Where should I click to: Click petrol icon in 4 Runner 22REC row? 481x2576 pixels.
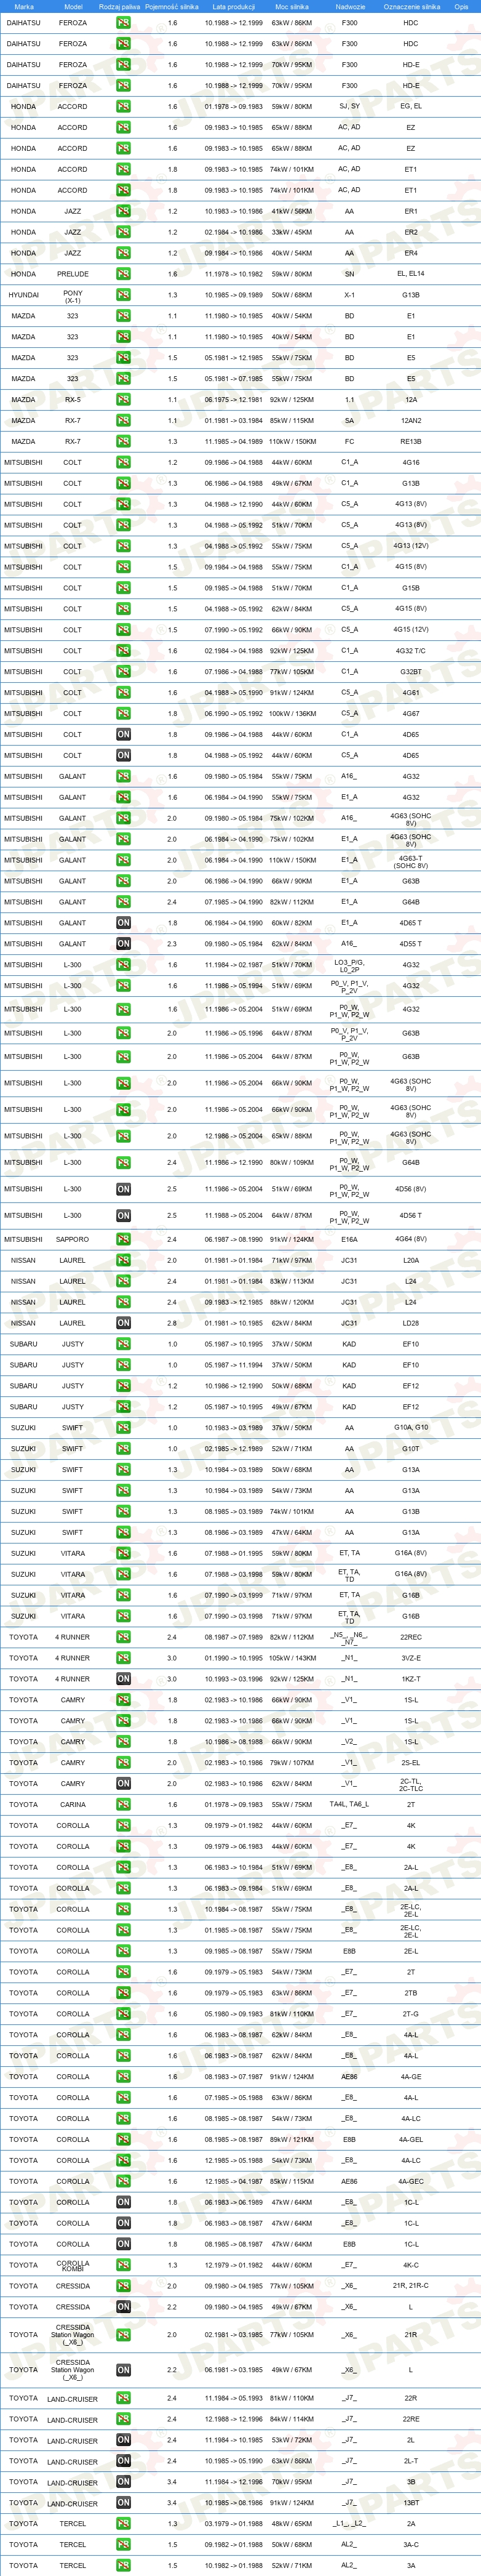[x=123, y=1637]
